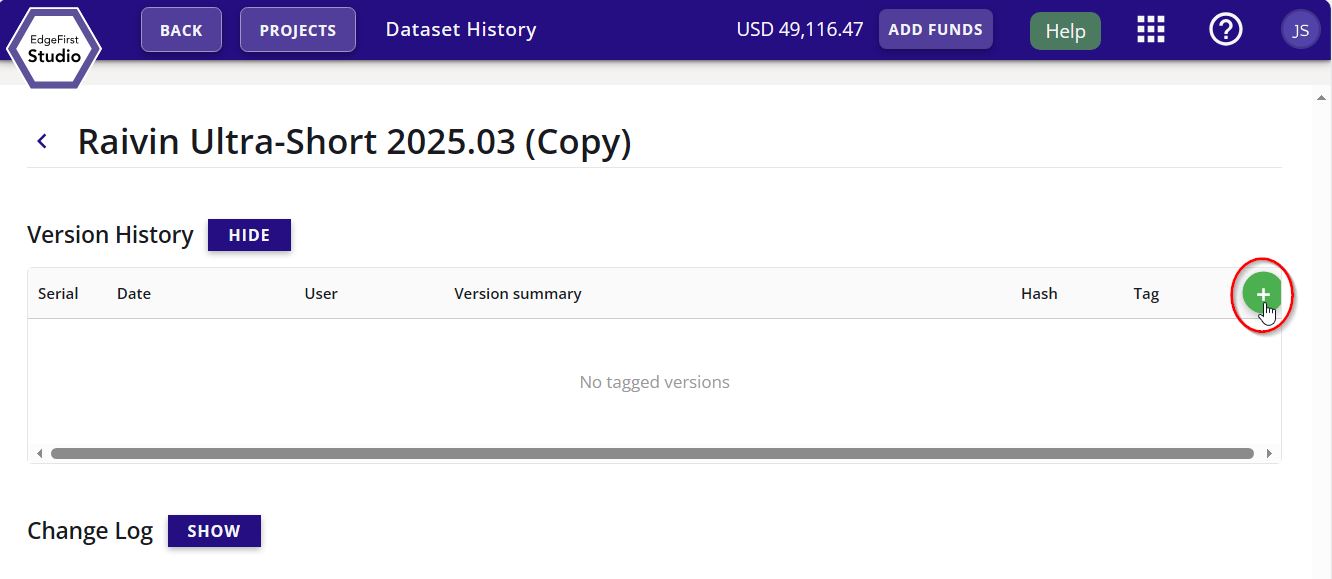Collapse Version History using HIDE
This screenshot has width=1332, height=579.
[x=249, y=235]
